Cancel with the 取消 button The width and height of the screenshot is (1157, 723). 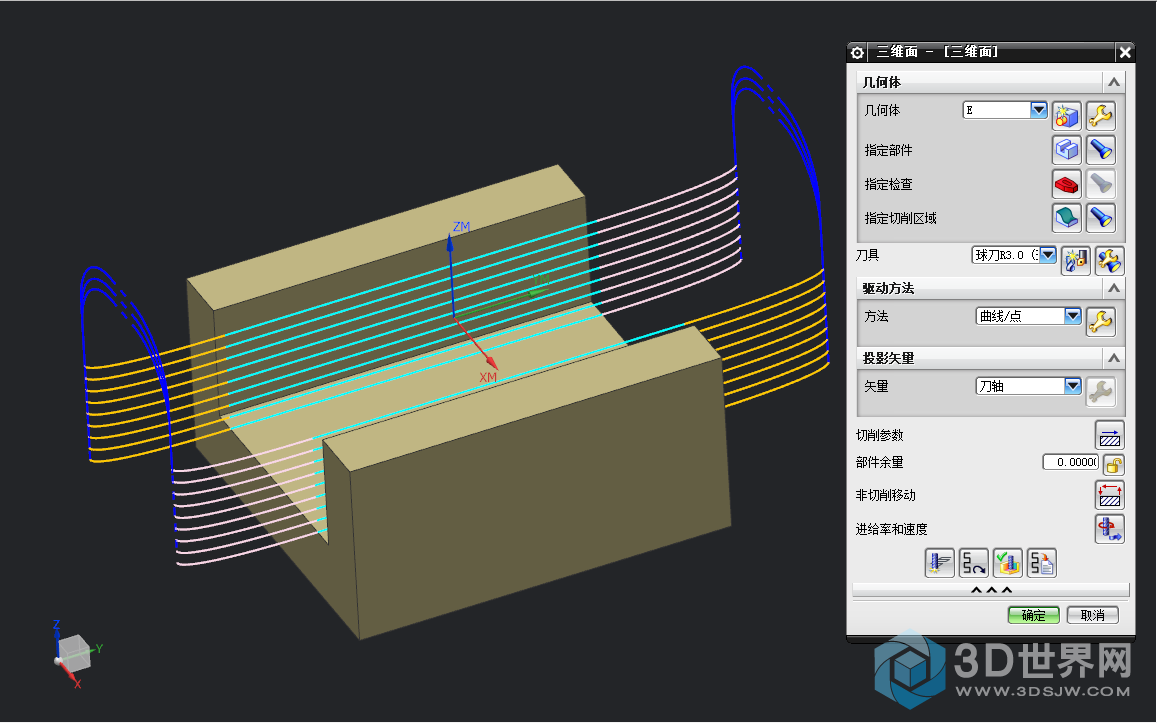pyautogui.click(x=1092, y=615)
